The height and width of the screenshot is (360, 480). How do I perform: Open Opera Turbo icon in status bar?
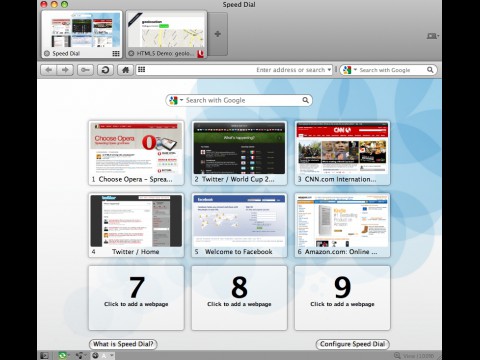tap(96, 356)
